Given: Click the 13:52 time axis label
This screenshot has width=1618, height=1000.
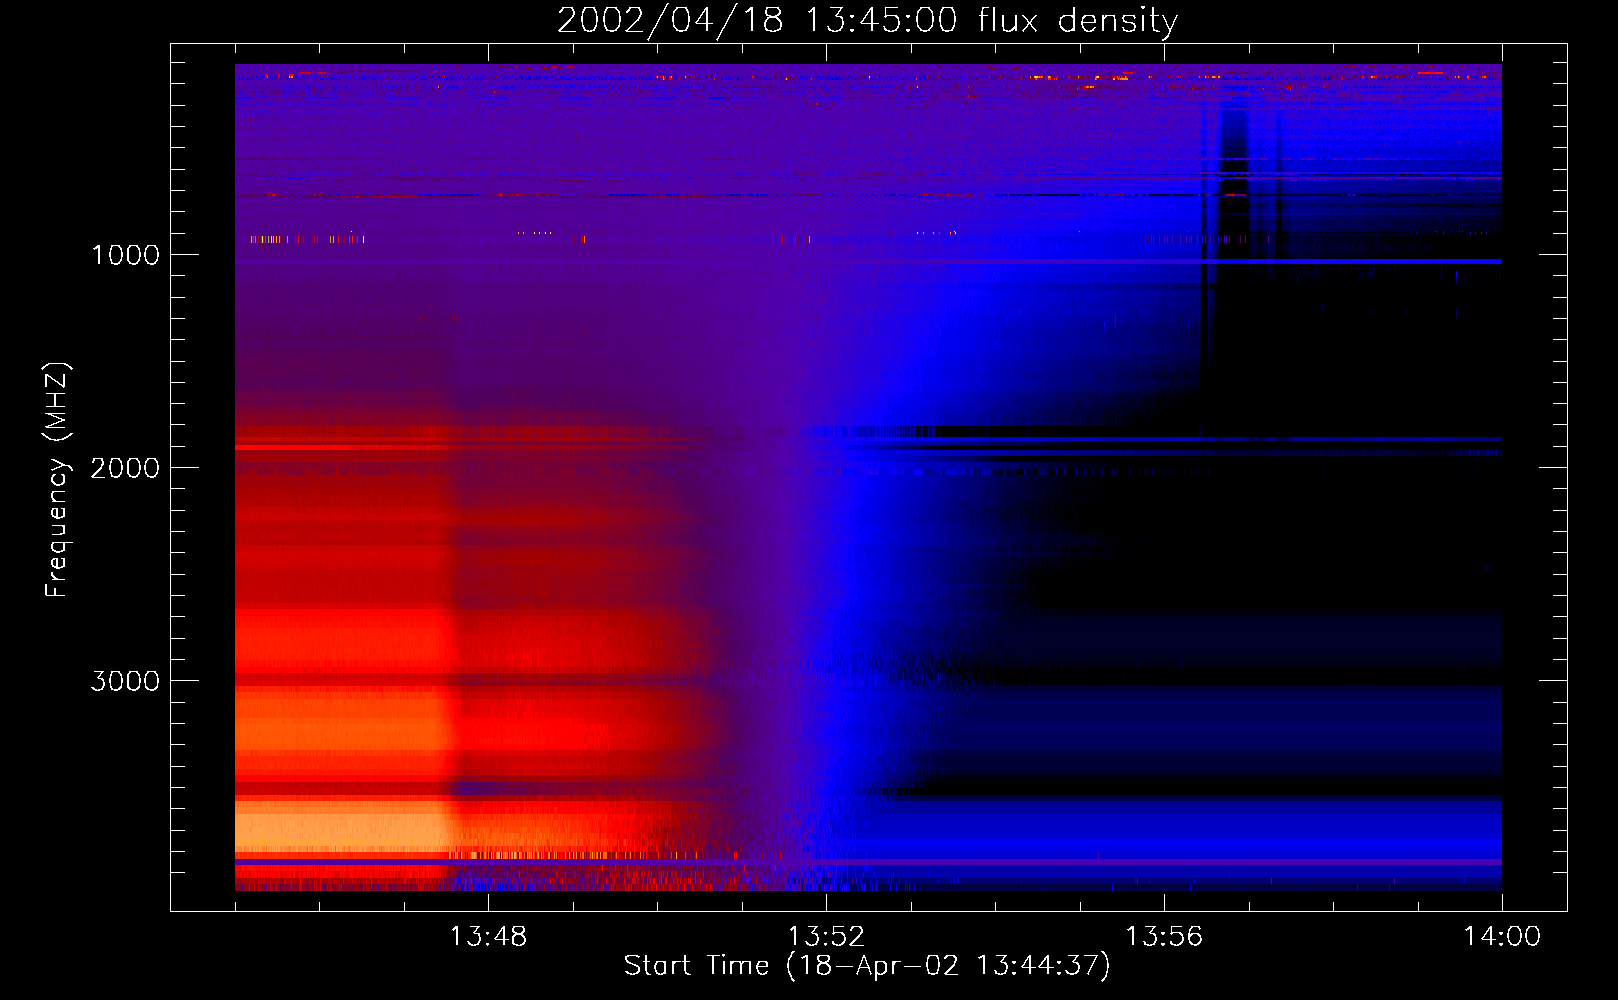Looking at the screenshot, I should pyautogui.click(x=825, y=937).
